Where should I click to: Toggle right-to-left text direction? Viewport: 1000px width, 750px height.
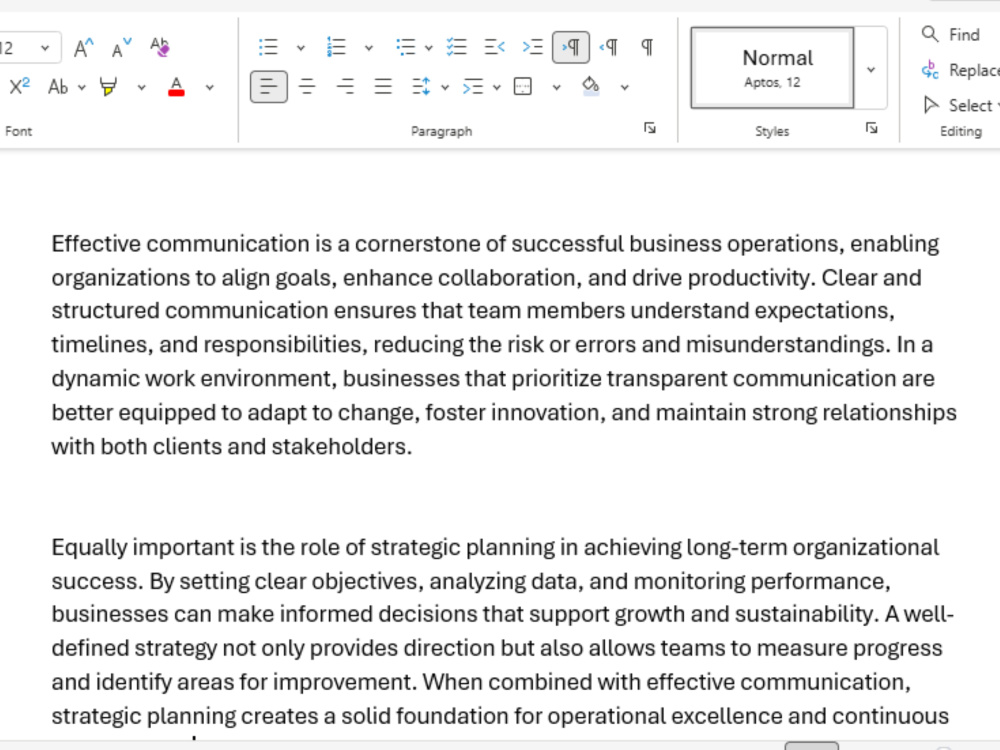tap(609, 47)
